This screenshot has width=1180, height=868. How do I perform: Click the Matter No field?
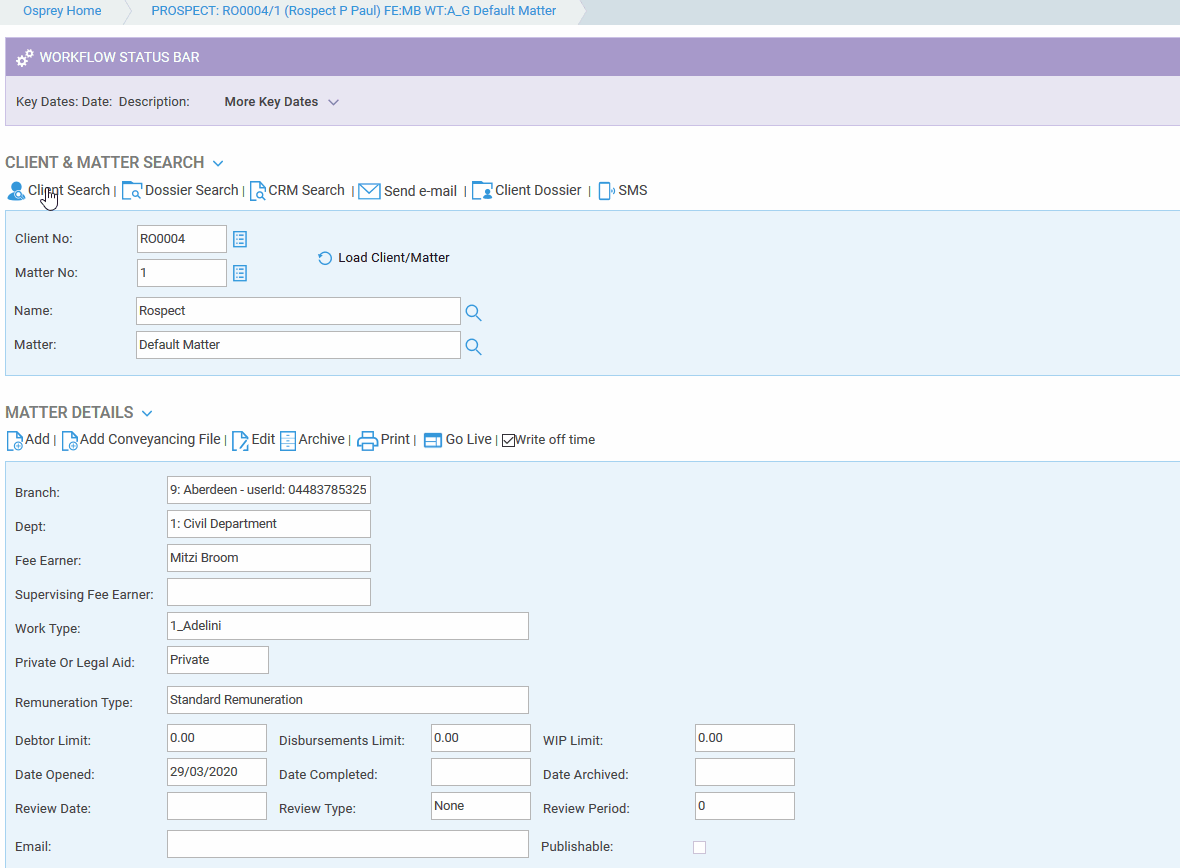(x=181, y=273)
